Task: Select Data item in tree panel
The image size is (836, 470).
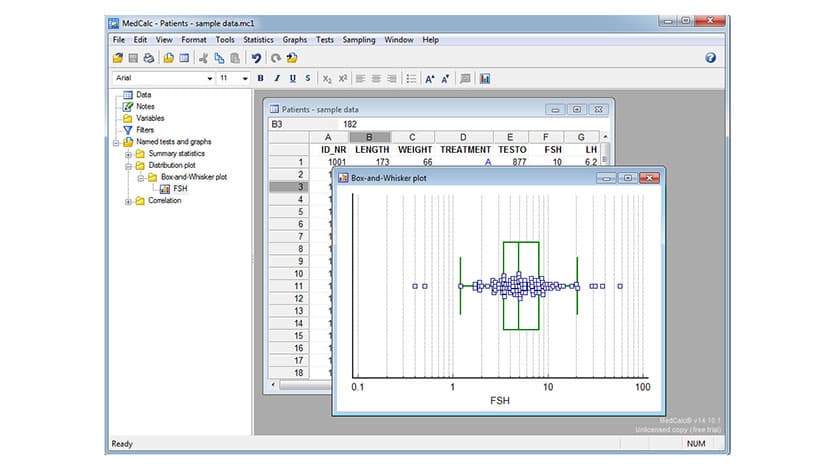Action: click(143, 95)
